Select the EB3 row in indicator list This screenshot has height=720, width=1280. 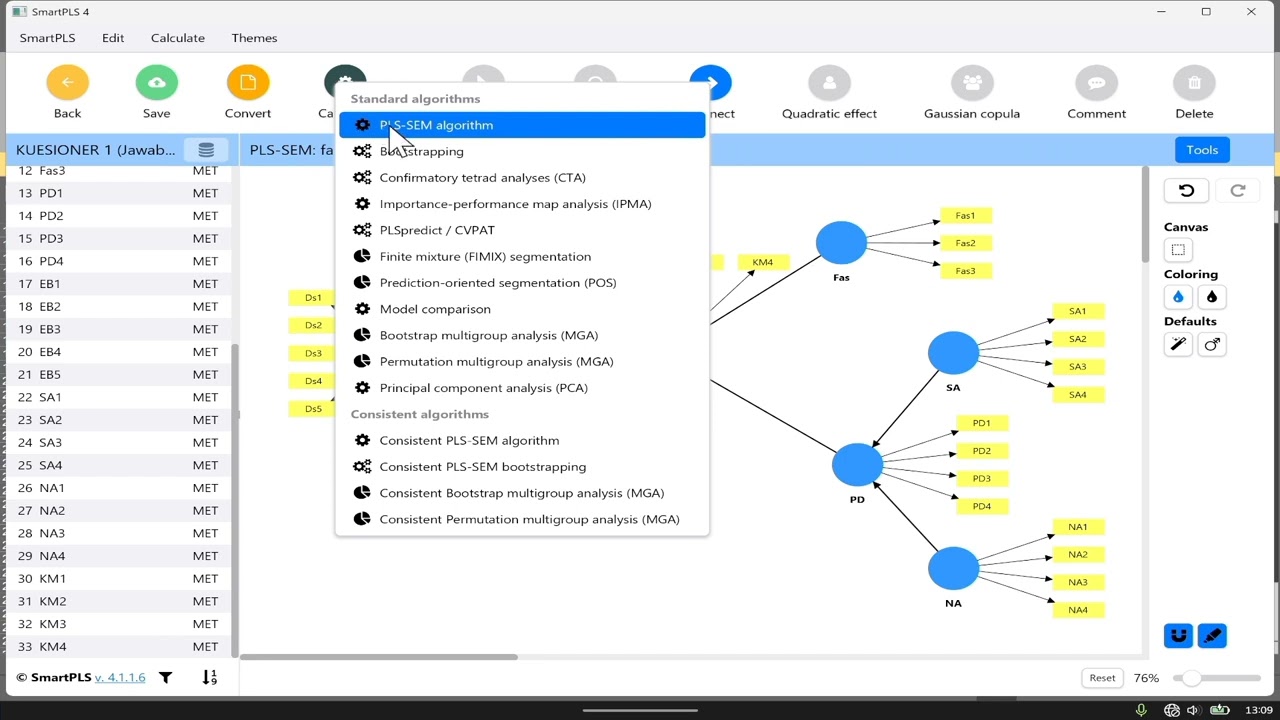click(x=118, y=329)
